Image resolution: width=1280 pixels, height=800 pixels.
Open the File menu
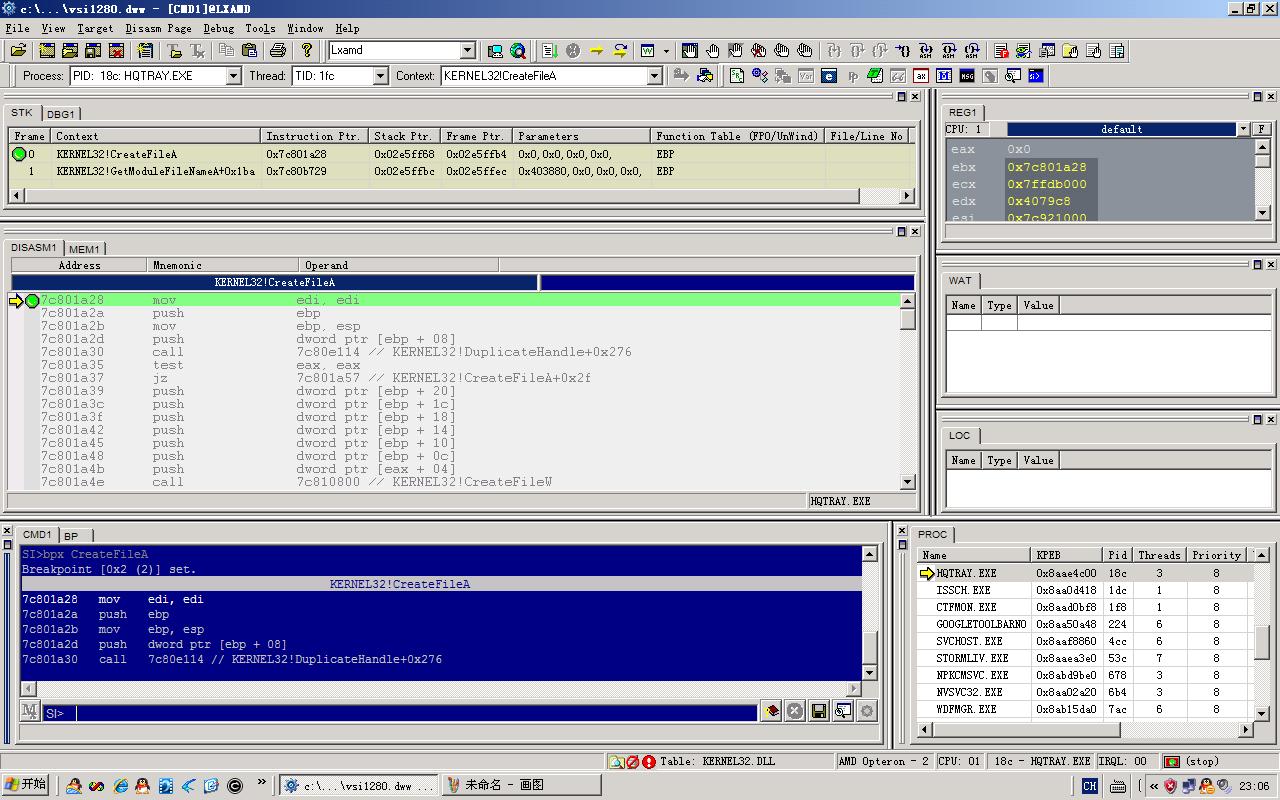(18, 28)
